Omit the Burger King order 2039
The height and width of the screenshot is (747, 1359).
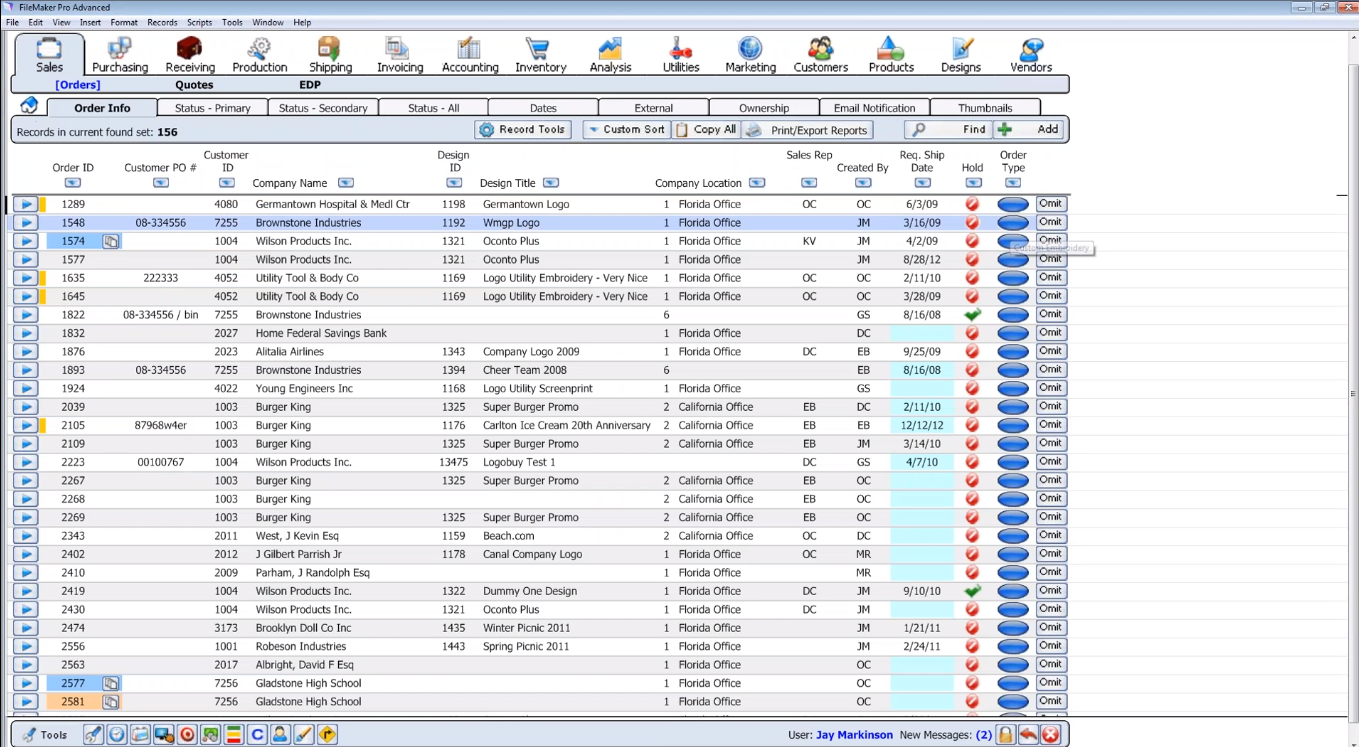coord(1050,406)
